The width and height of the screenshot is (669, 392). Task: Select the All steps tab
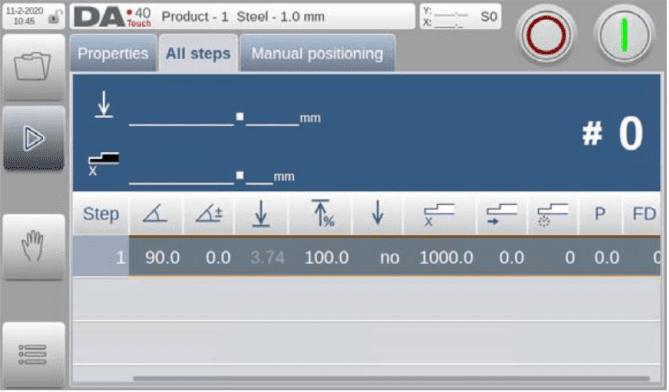(x=198, y=53)
